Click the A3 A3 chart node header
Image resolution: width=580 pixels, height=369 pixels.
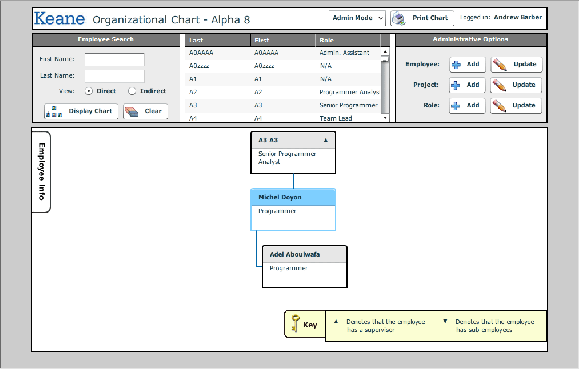pos(293,140)
